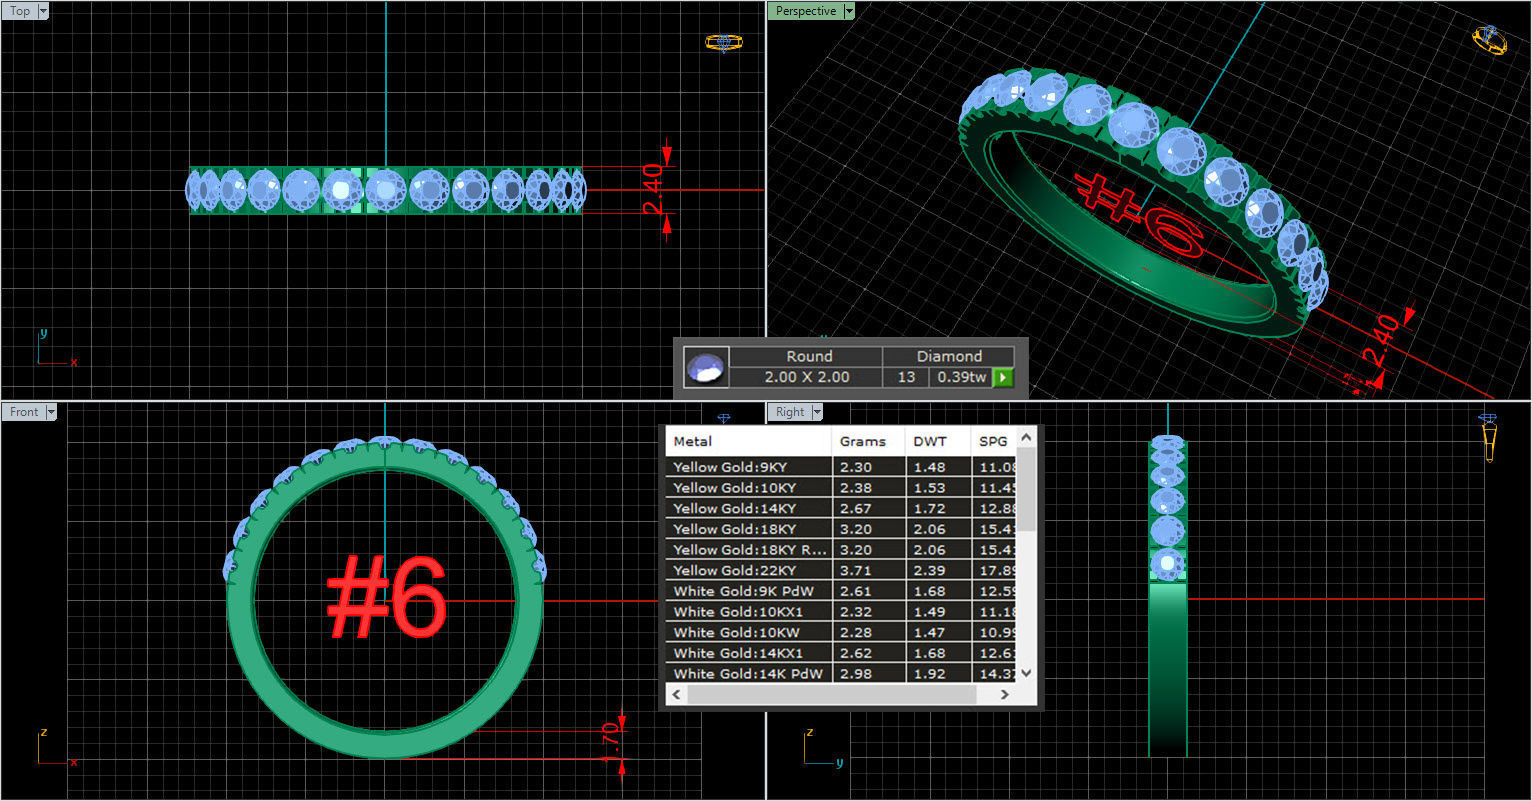Activate the Right viewport label
1532x801 pixels.
[x=790, y=412]
